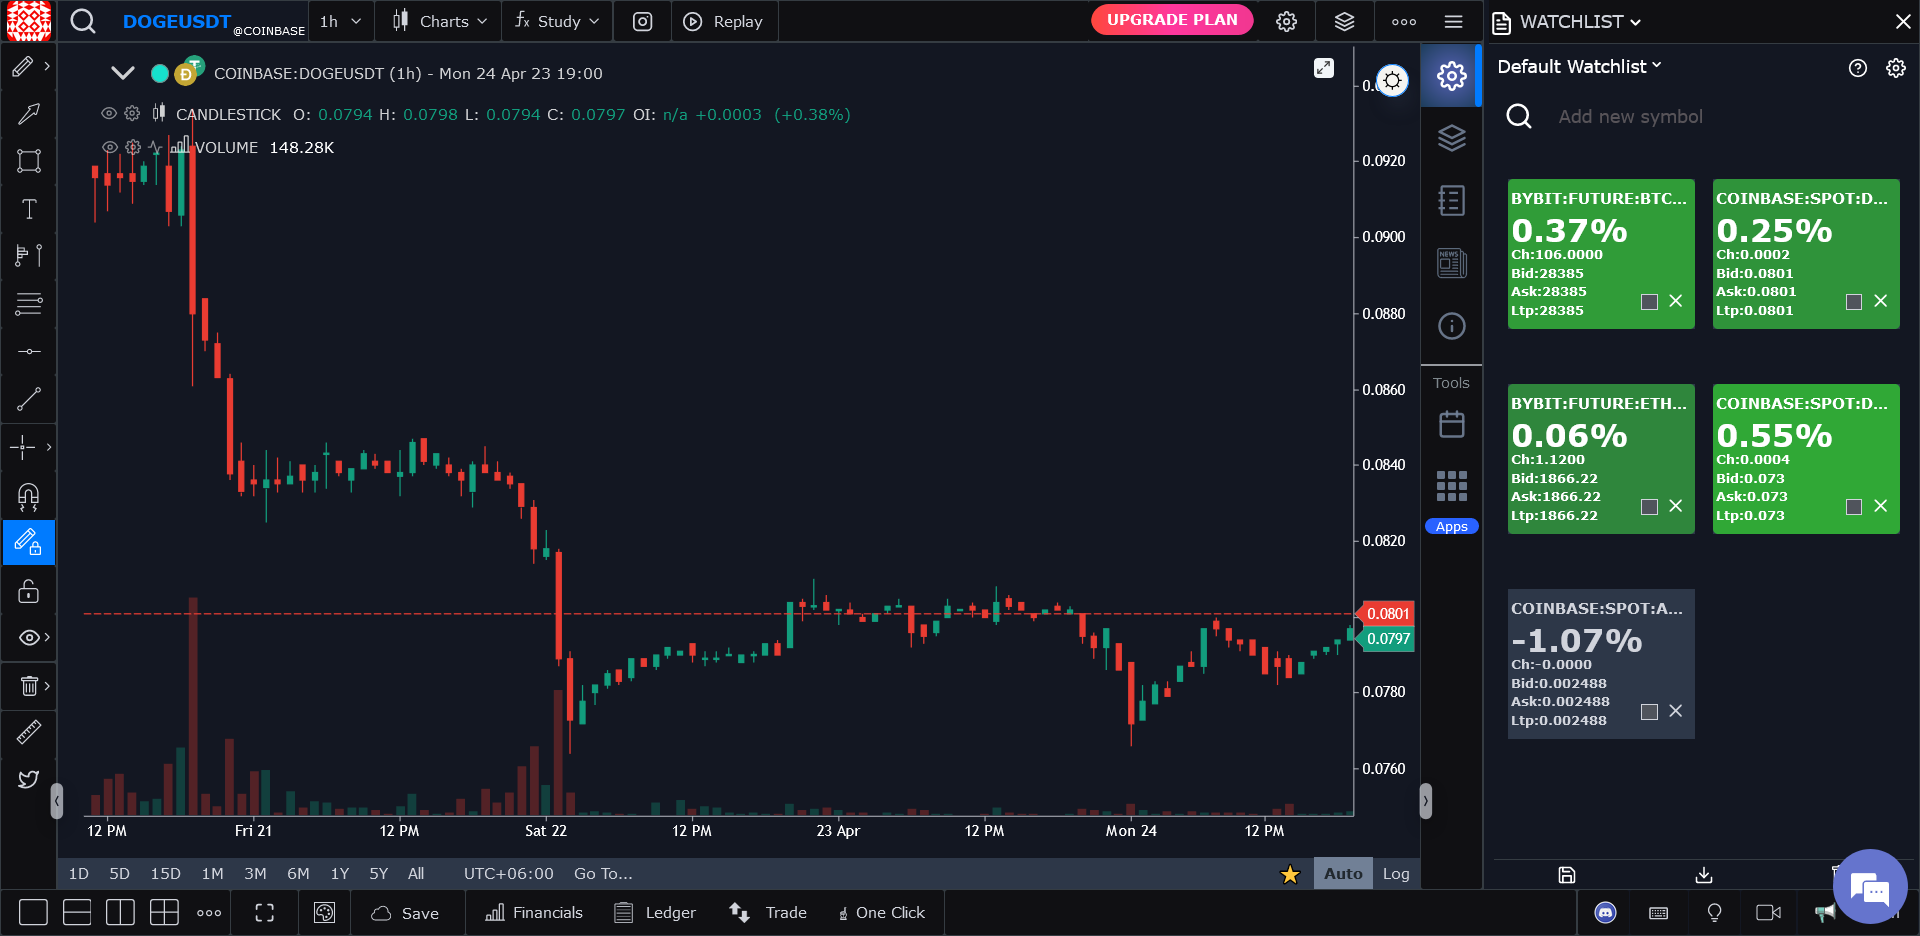
Task: Click the Go To... date link
Action: pyautogui.click(x=603, y=873)
